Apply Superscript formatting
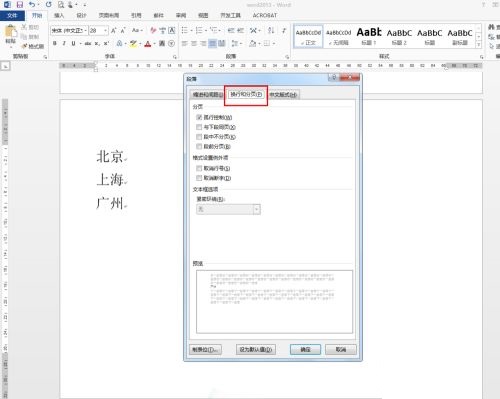This screenshot has height=399, width=500. 106,43
